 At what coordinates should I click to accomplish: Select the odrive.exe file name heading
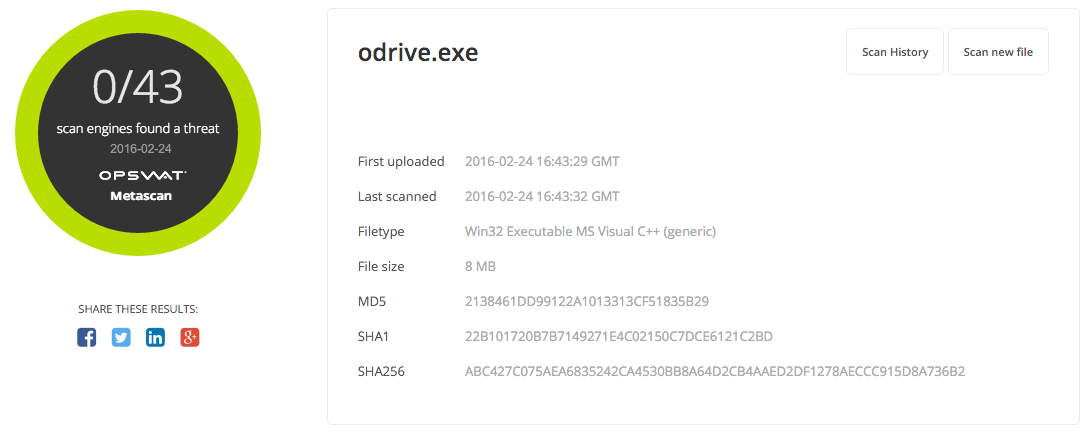(x=418, y=52)
